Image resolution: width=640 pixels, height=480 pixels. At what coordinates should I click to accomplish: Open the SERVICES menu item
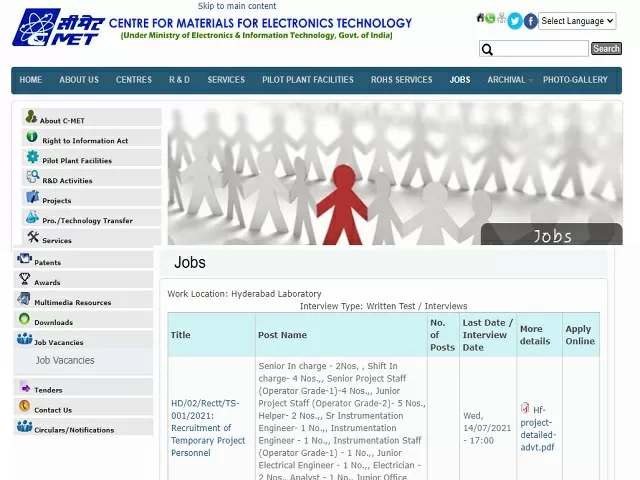tap(226, 80)
